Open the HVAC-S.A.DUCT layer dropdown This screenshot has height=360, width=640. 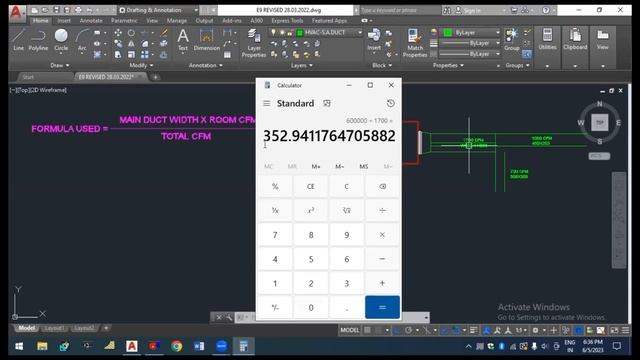[360, 33]
